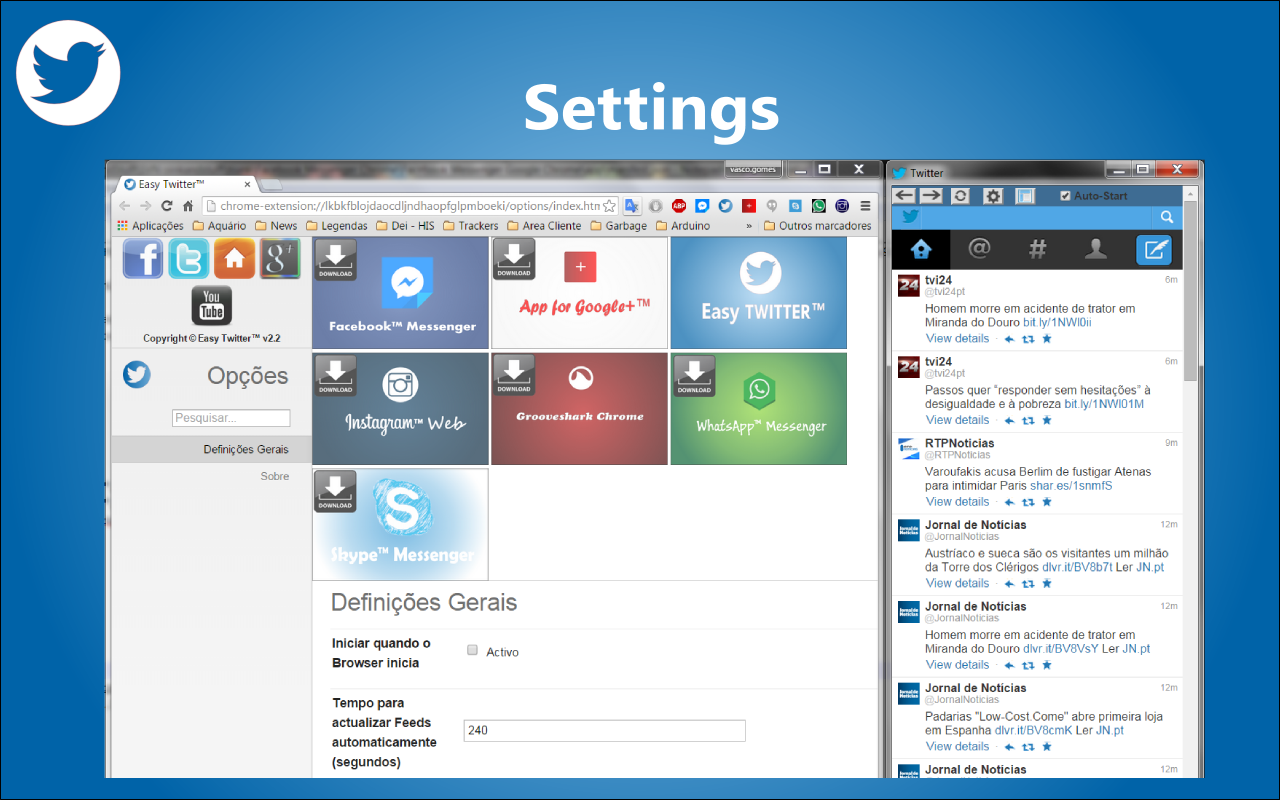
Task: Click the Chrome home button
Action: 188,206
